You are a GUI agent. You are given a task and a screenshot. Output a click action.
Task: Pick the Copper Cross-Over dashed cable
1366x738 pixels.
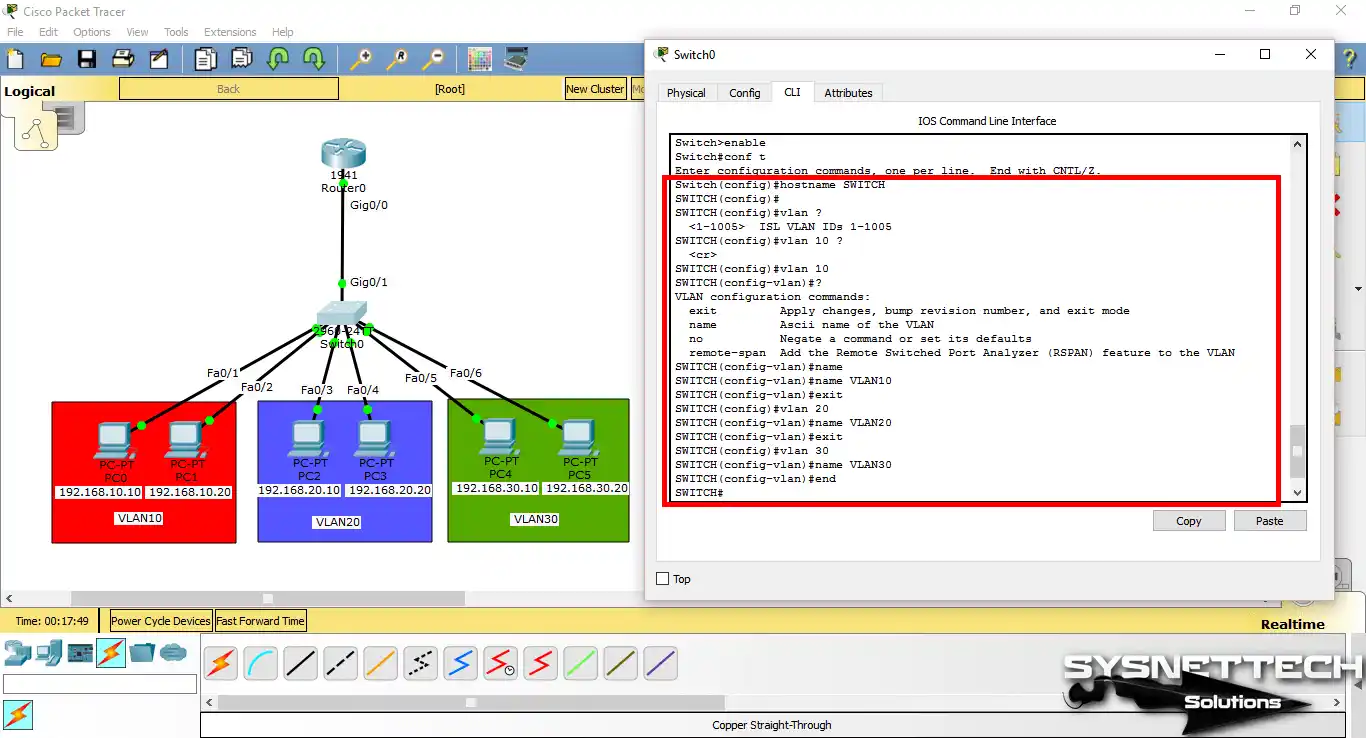tap(340, 663)
